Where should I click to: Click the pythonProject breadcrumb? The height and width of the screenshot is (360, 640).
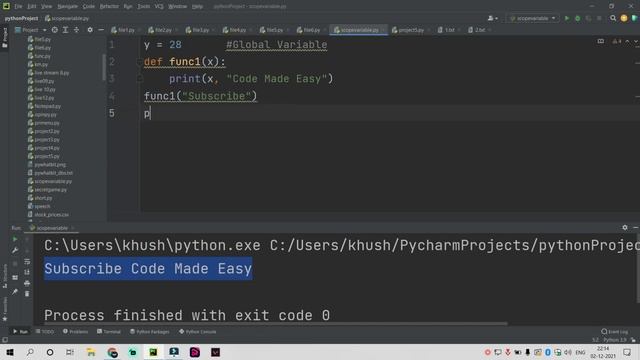(x=21, y=18)
